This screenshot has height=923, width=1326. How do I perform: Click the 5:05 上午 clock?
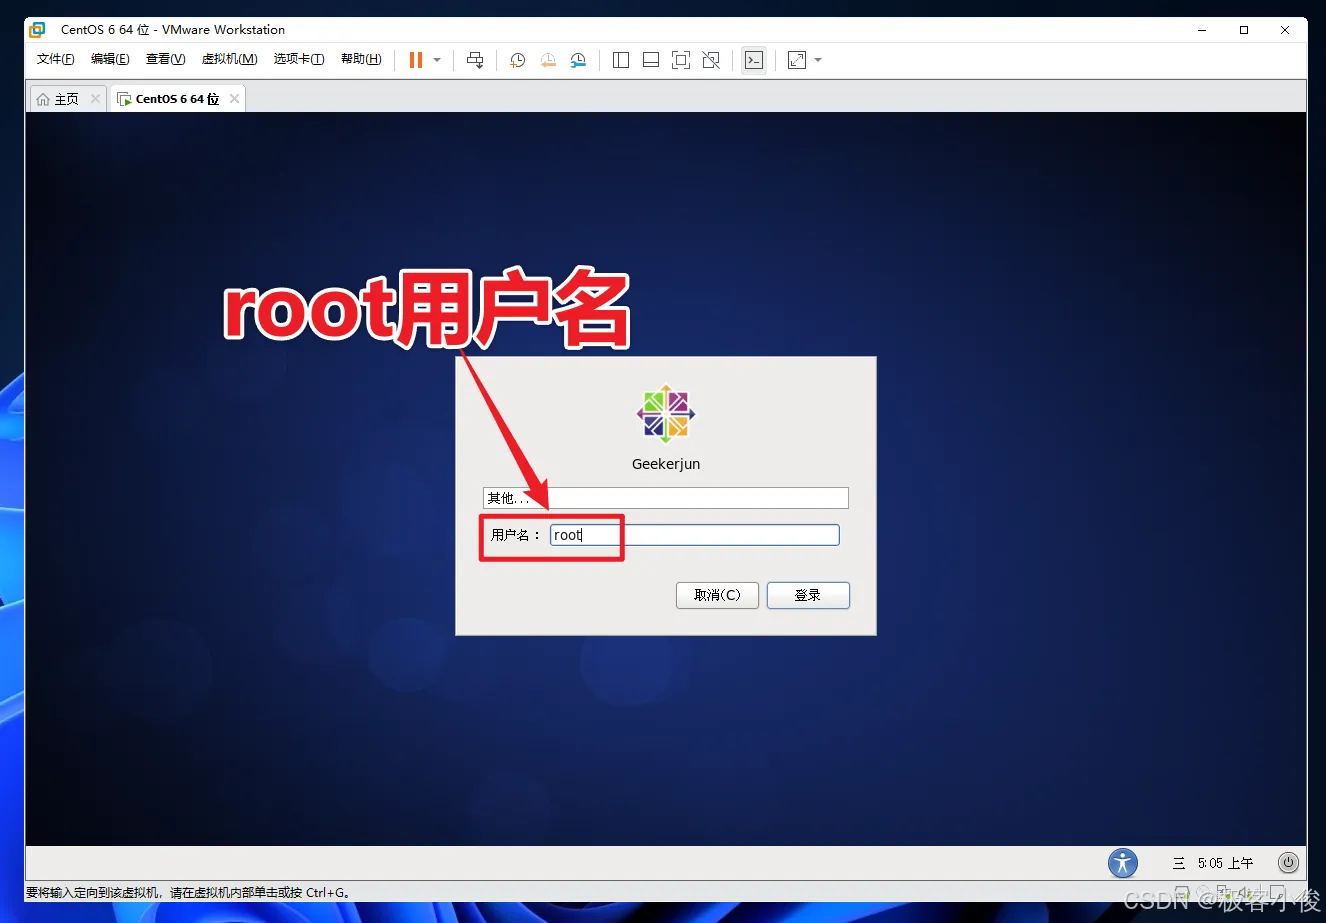click(x=1225, y=863)
